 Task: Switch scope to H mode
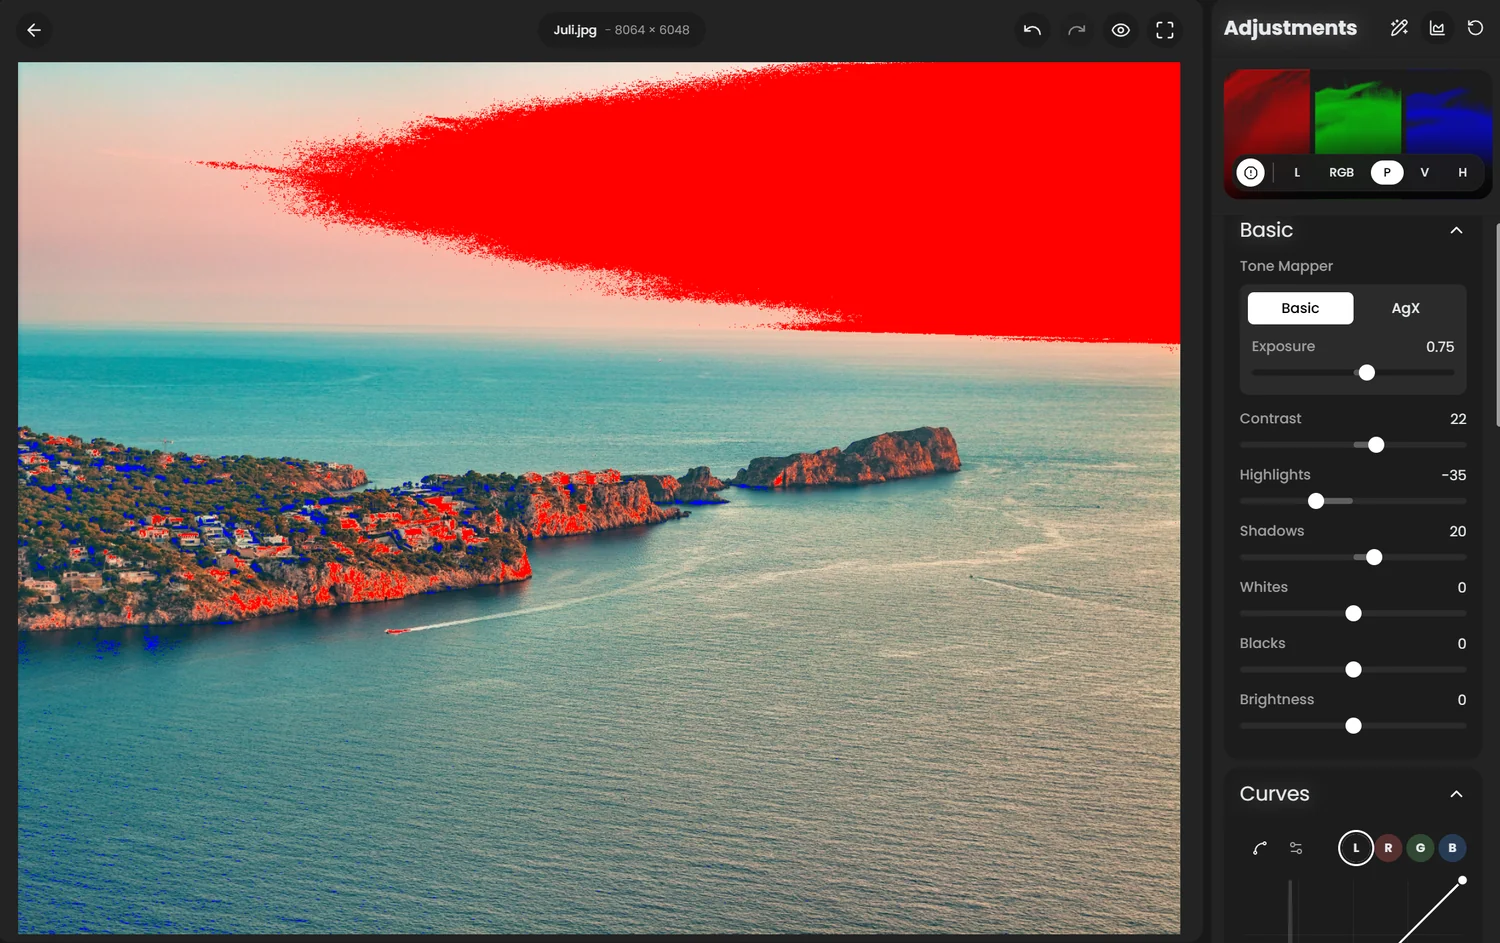click(x=1462, y=172)
